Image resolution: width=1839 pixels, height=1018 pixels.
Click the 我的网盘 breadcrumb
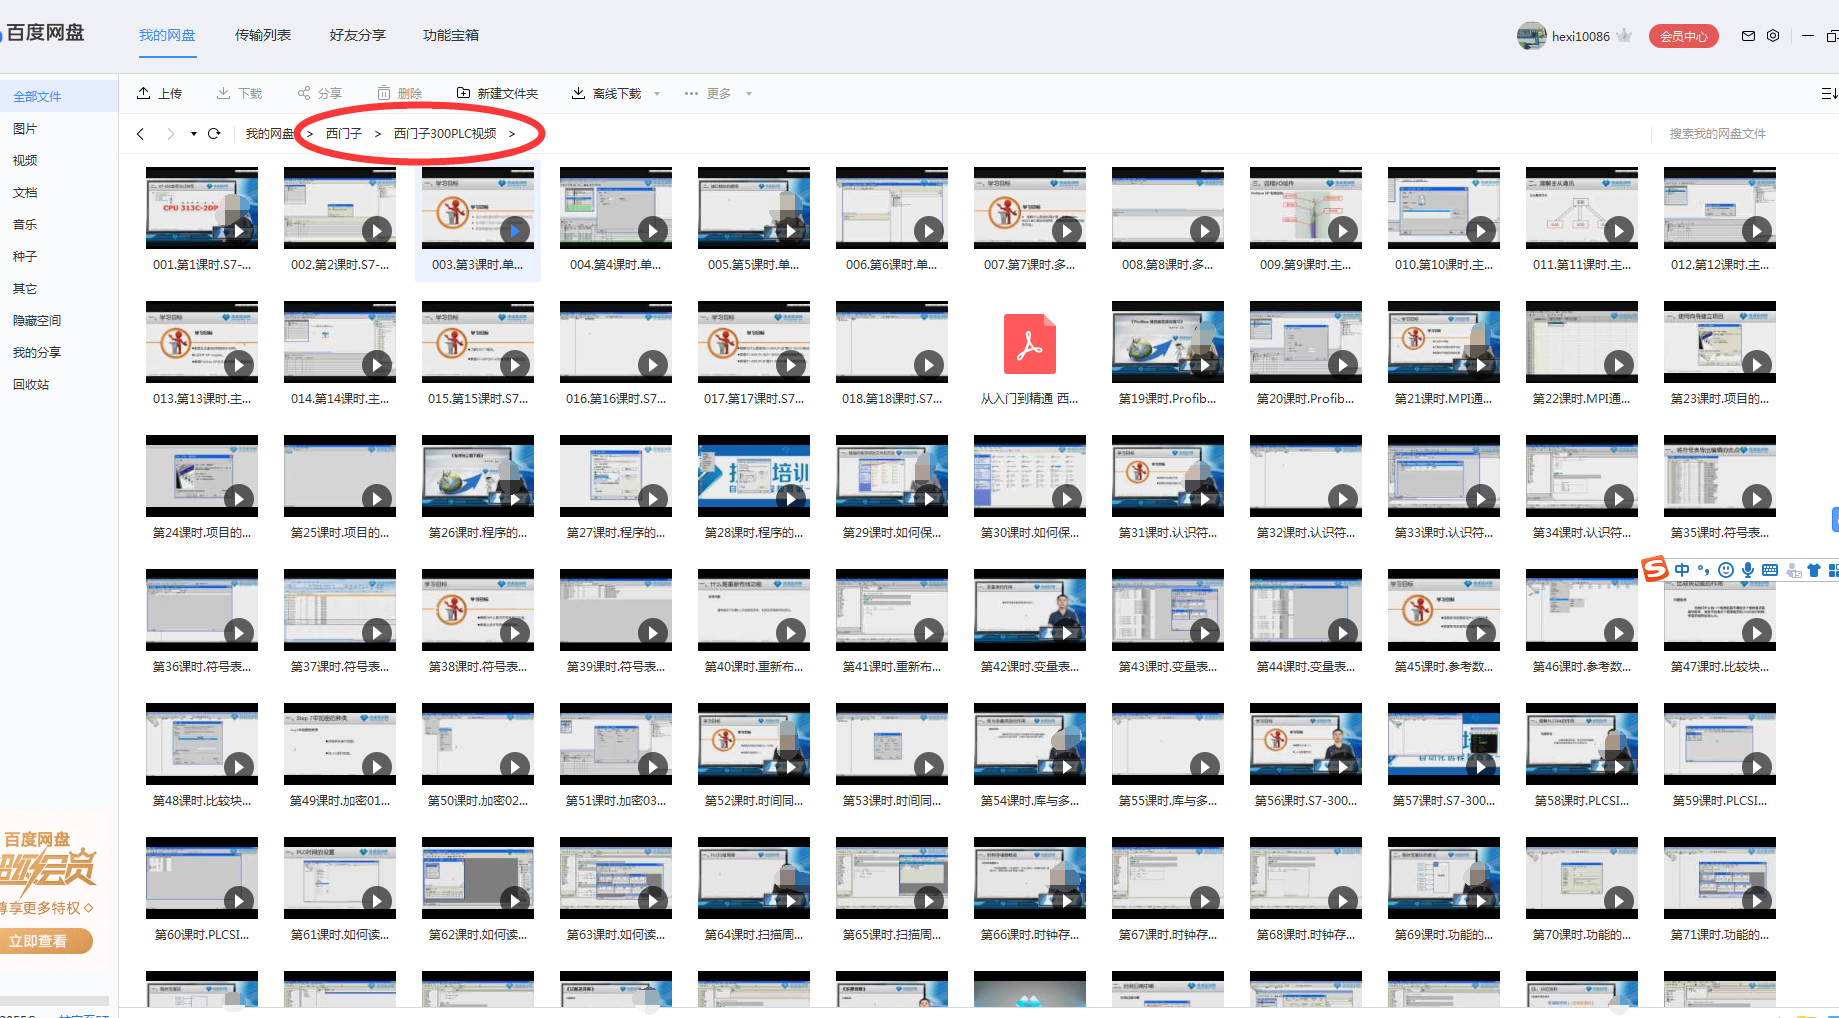270,134
